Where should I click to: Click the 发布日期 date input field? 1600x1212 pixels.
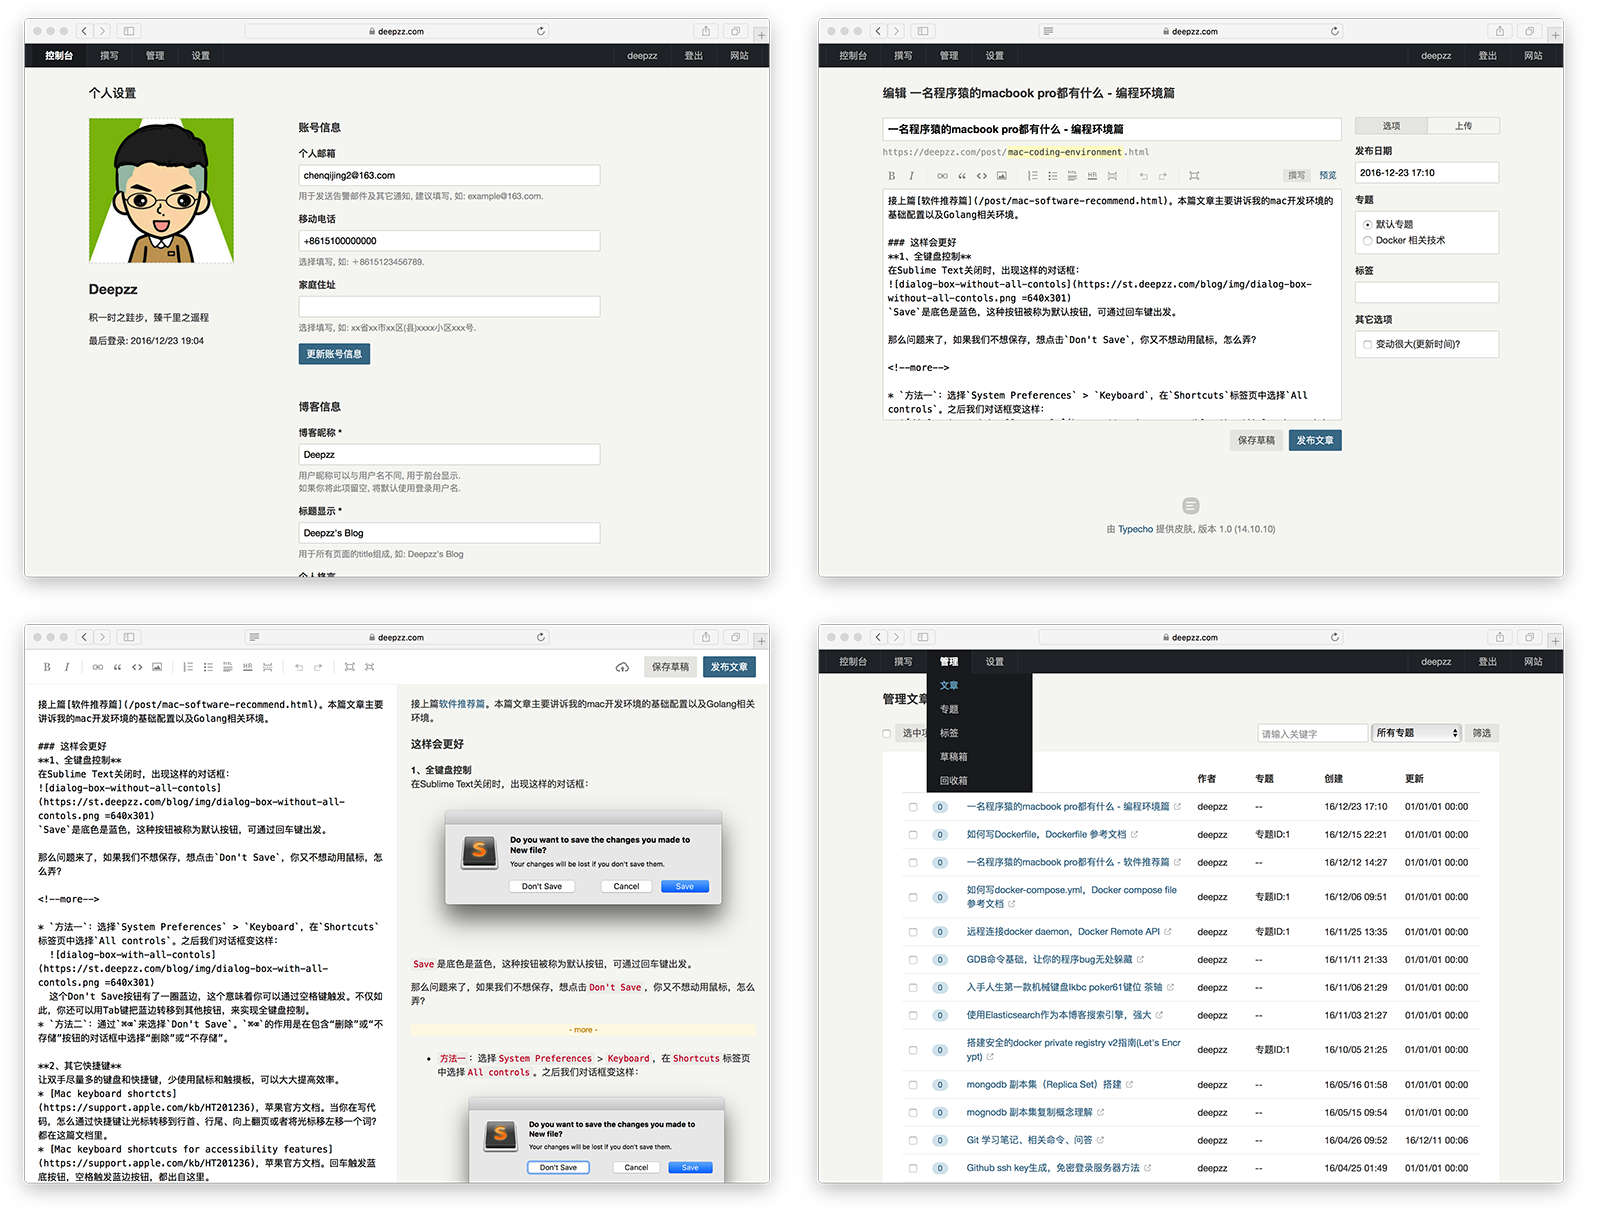[x=1426, y=173]
